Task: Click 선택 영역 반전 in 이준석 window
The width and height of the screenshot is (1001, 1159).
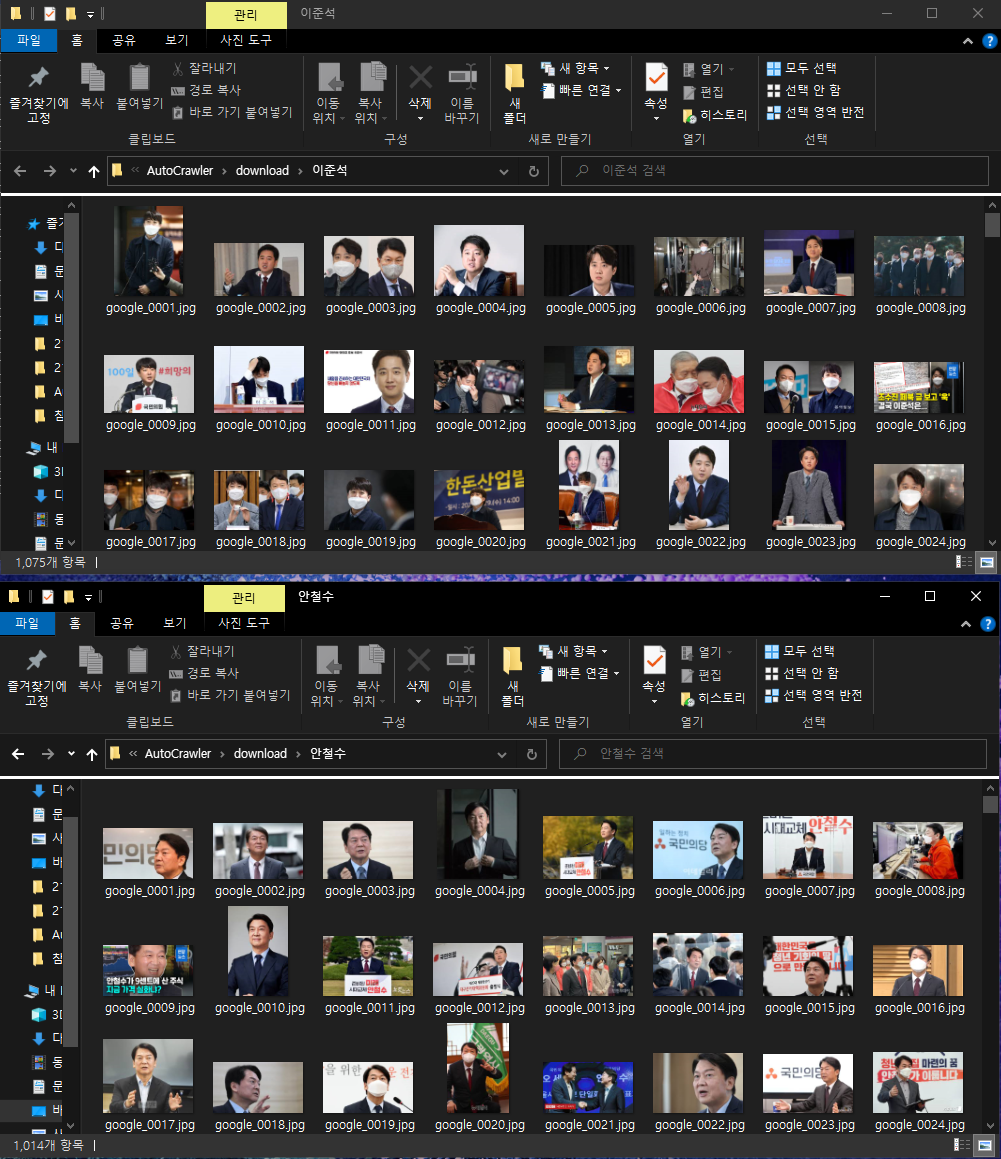Action: pos(815,112)
